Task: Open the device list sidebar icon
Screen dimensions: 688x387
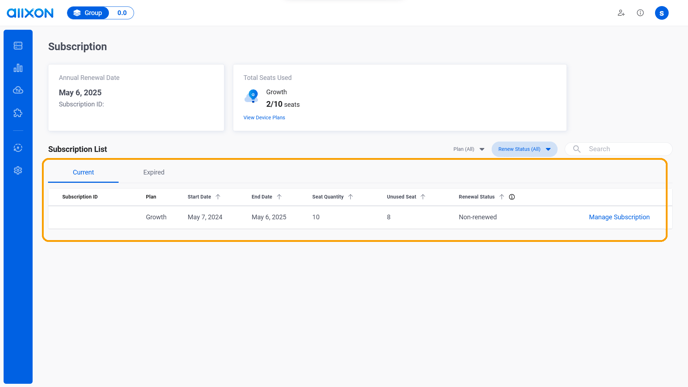Action: point(18,46)
